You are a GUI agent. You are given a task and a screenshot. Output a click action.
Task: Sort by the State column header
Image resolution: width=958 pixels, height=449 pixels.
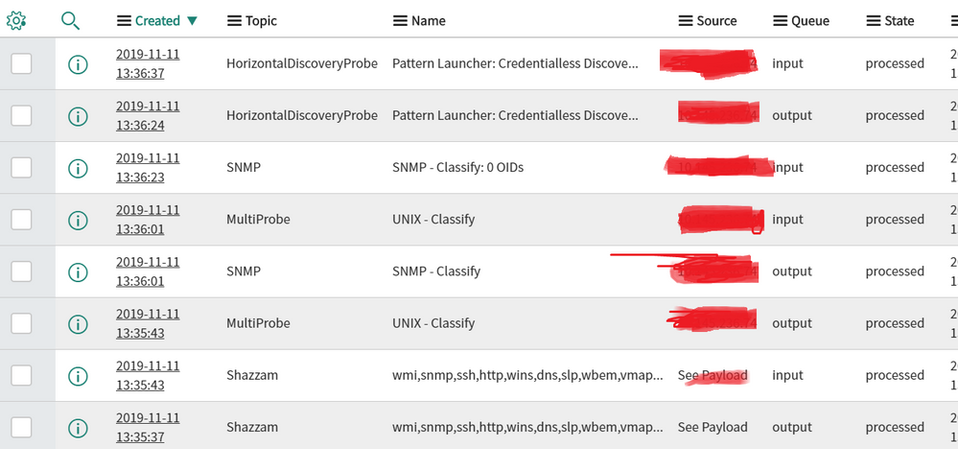coord(899,21)
